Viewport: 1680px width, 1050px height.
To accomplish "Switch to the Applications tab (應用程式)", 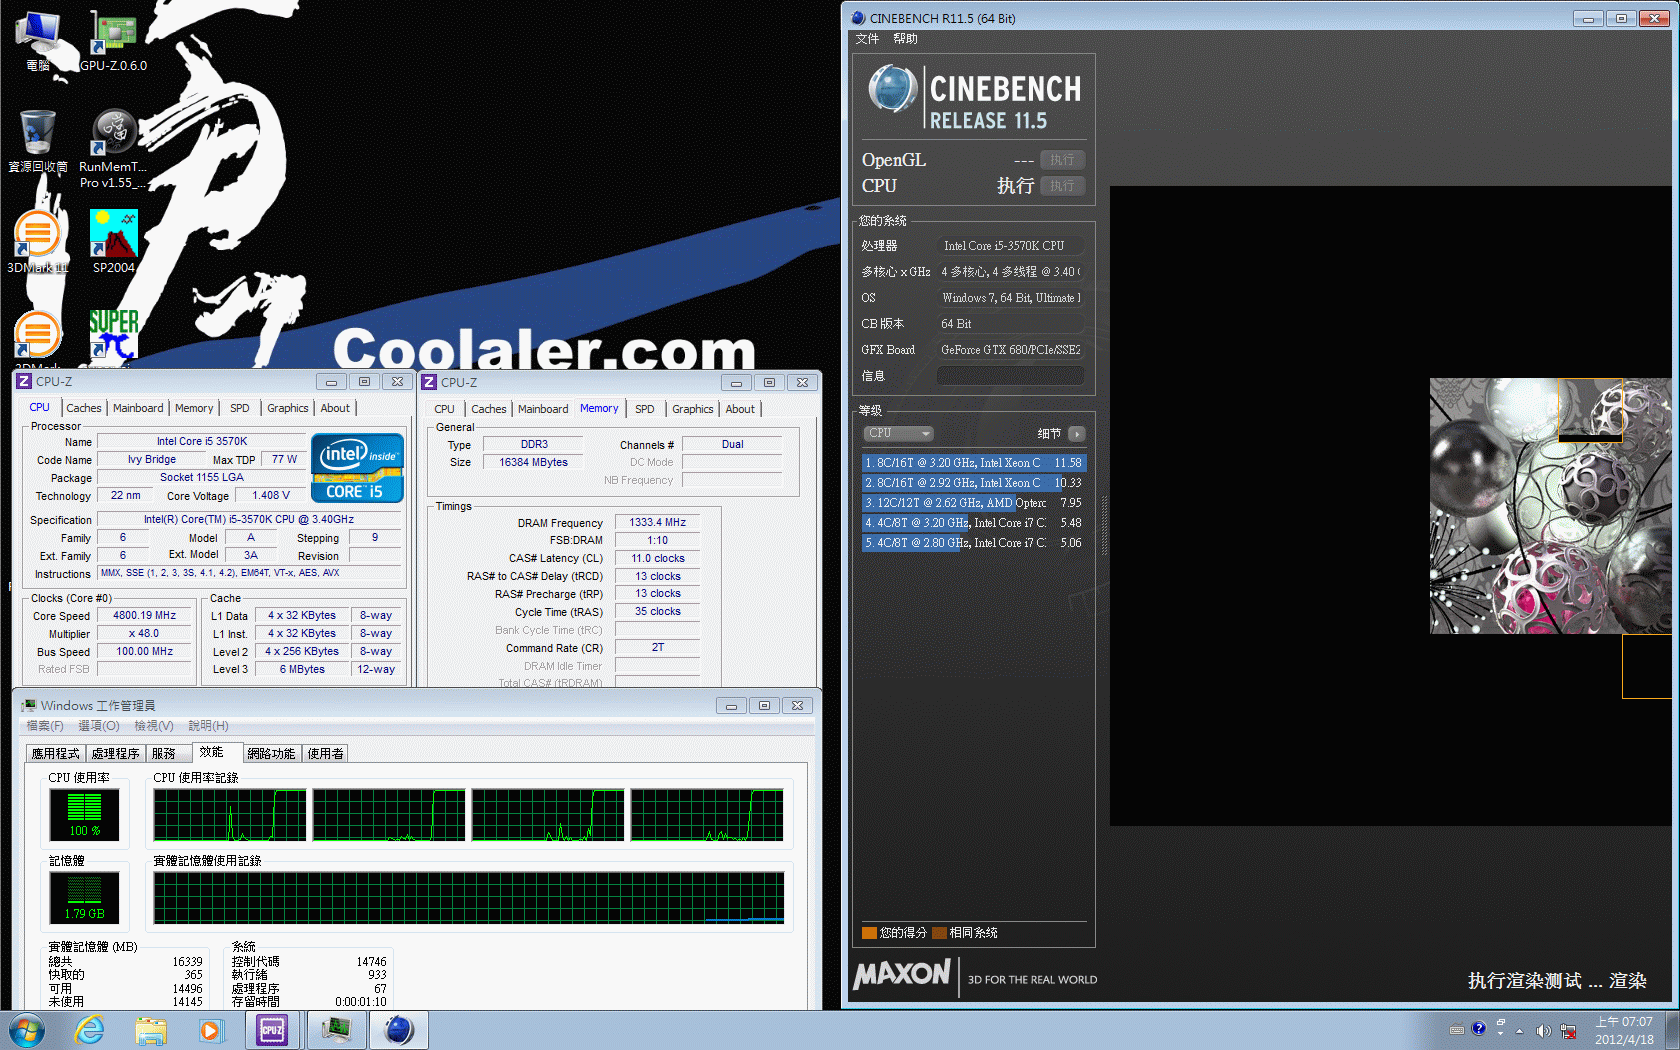I will pyautogui.click(x=55, y=753).
